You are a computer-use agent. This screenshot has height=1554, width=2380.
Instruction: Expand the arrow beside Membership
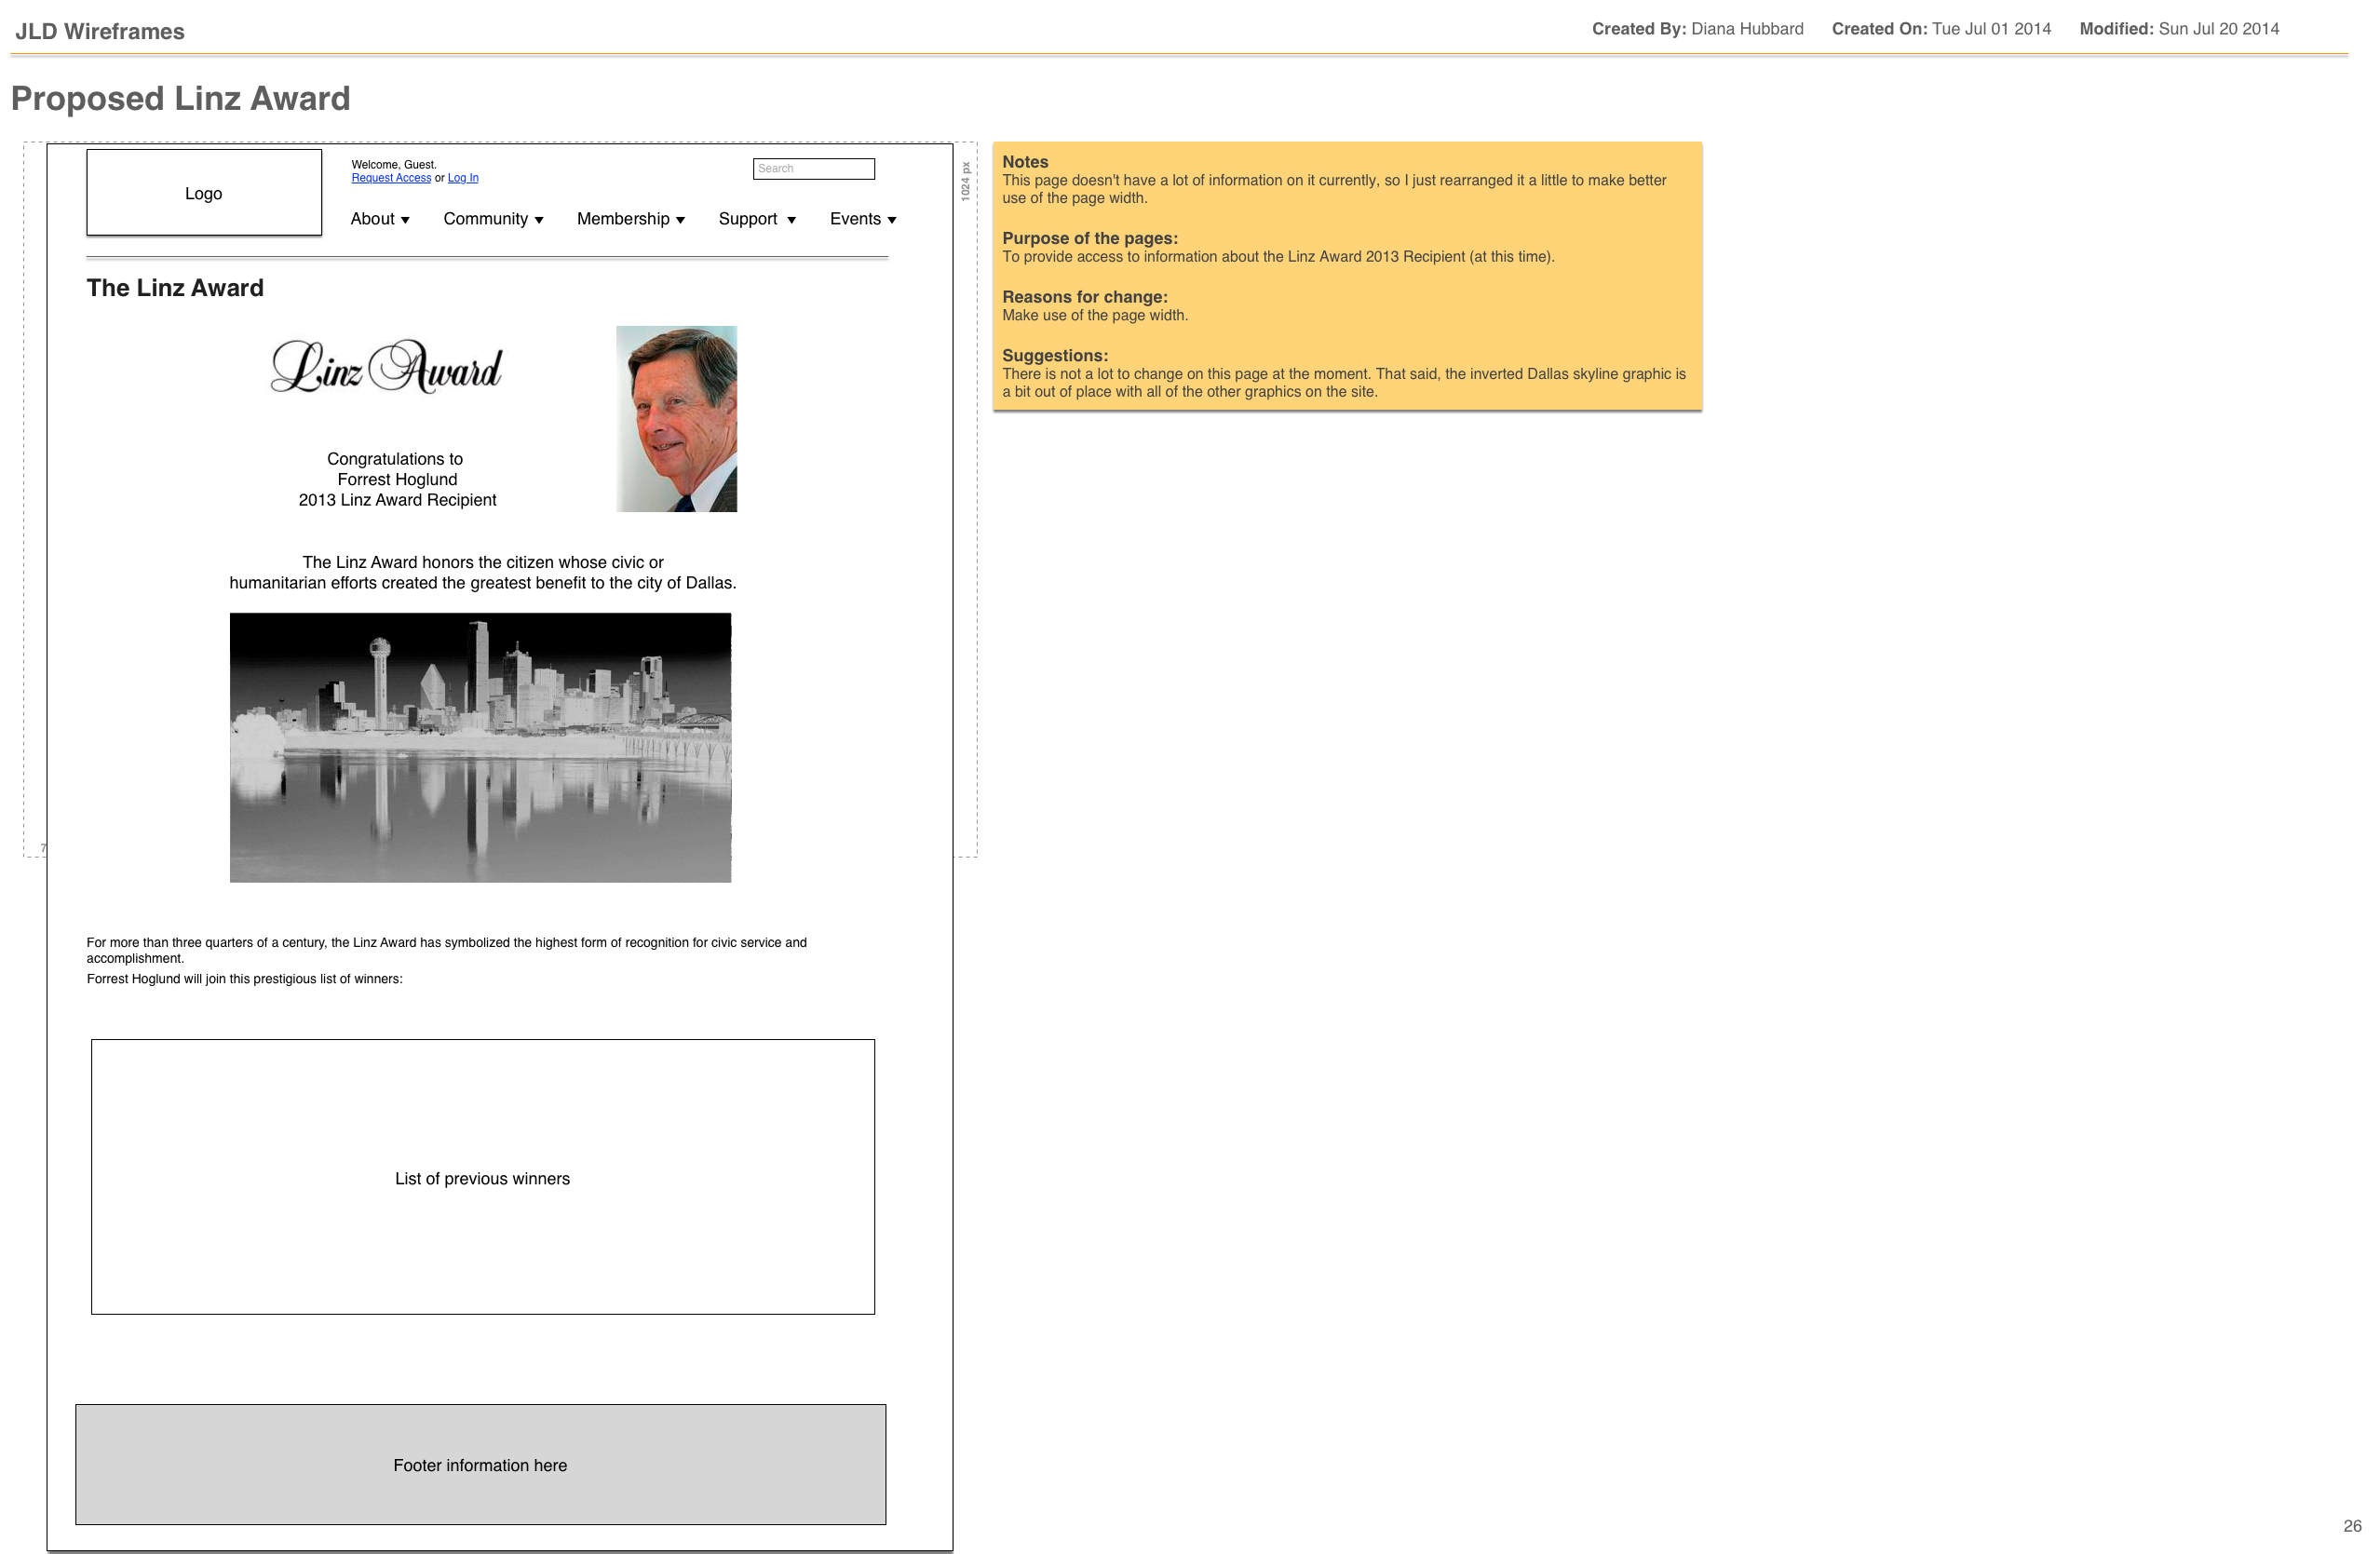tap(680, 220)
